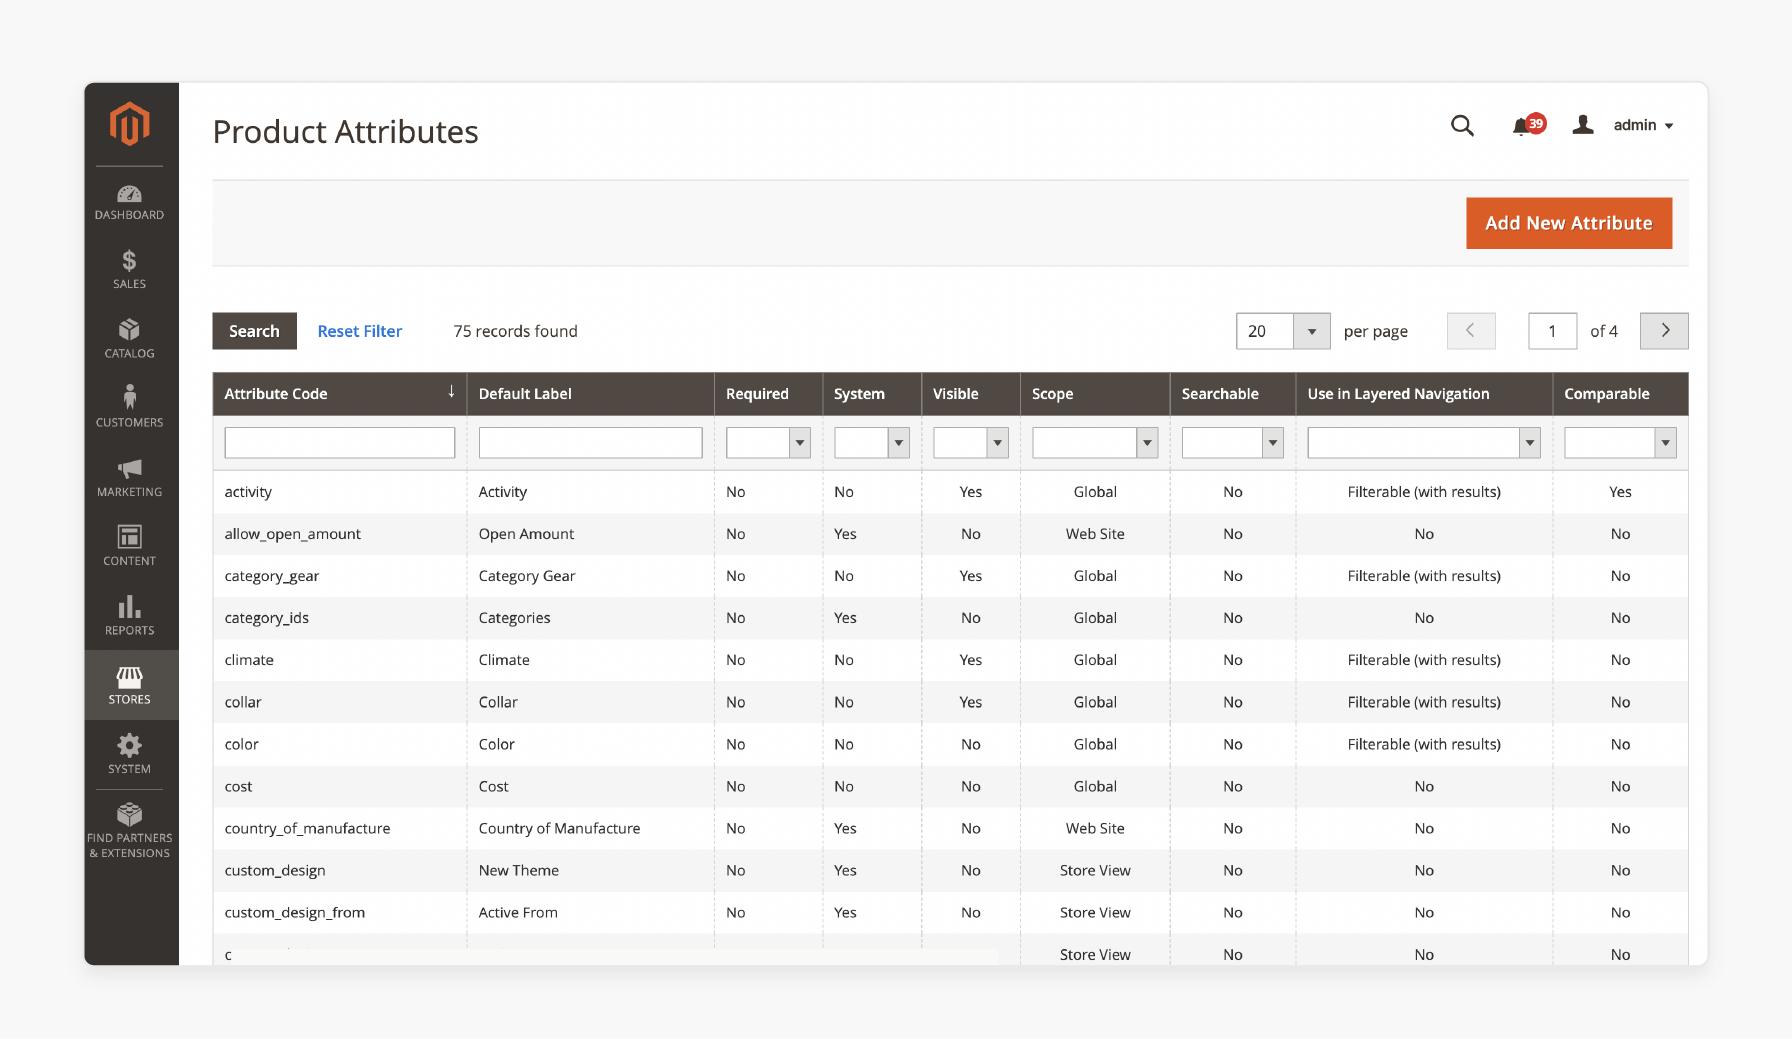Open the System gear icon menu

130,754
